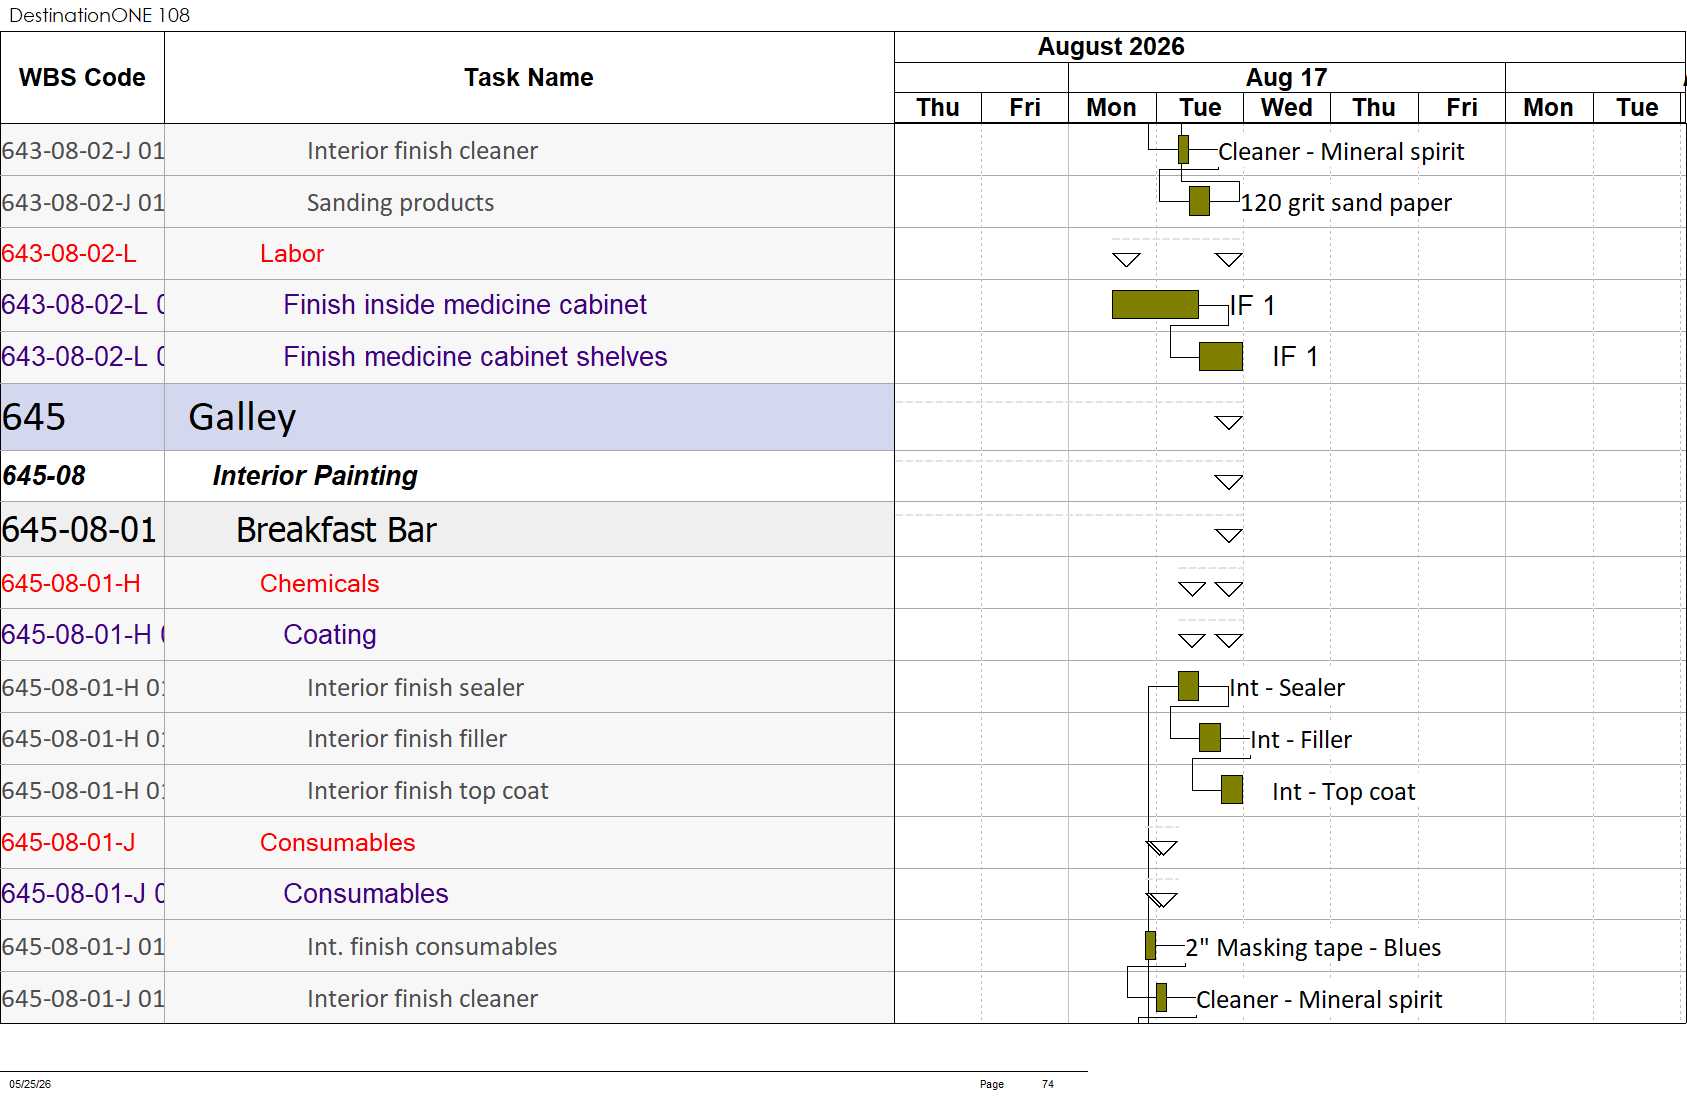Select the WBS Code column header
Image resolution: width=1687 pixels, height=1097 pixels.
point(82,77)
